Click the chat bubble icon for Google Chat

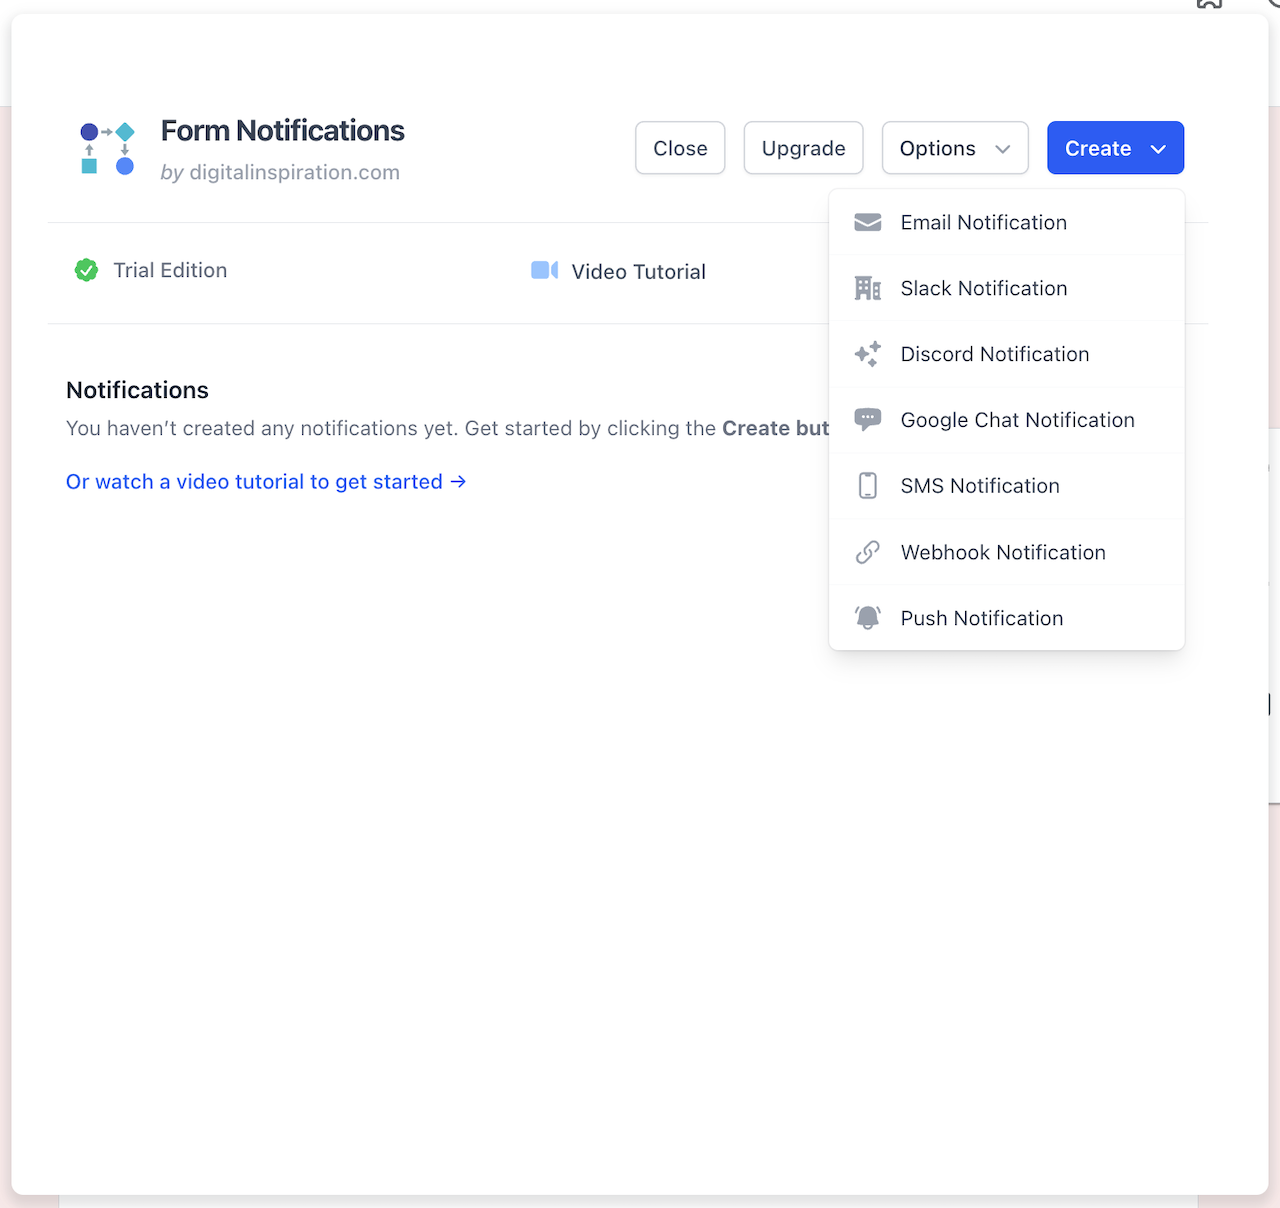coord(867,420)
